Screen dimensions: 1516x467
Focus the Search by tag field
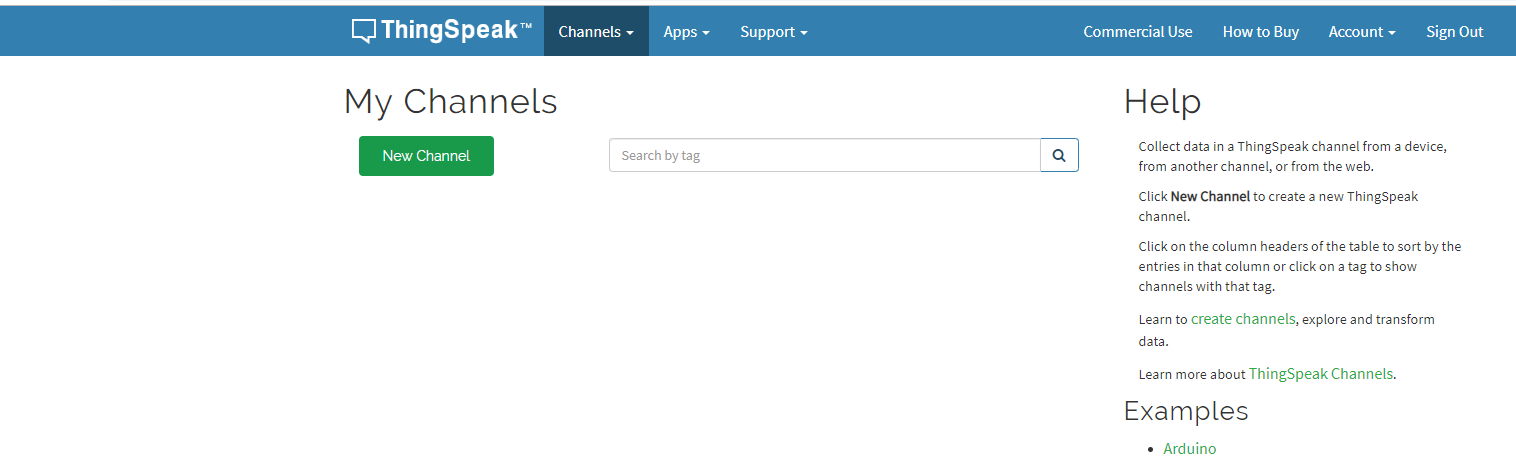(x=825, y=155)
